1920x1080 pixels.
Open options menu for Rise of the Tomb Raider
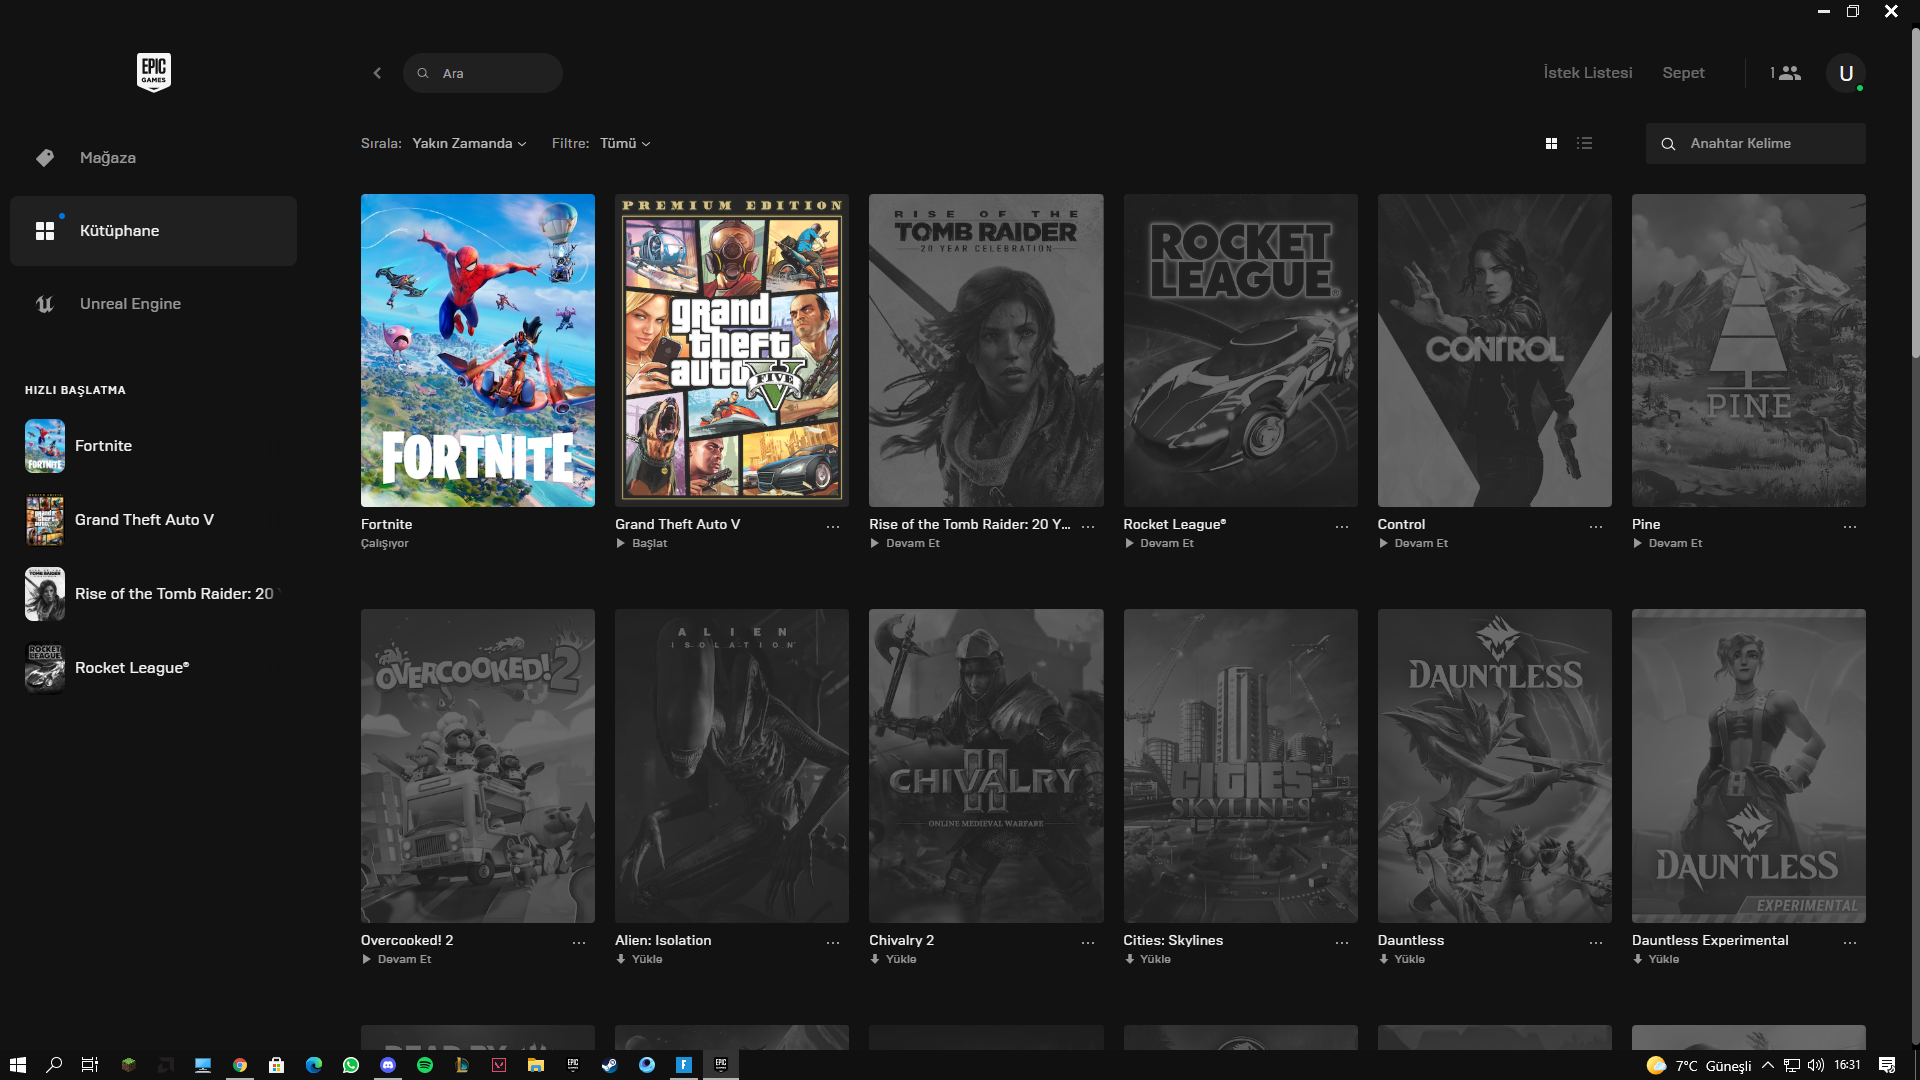[x=1088, y=526]
